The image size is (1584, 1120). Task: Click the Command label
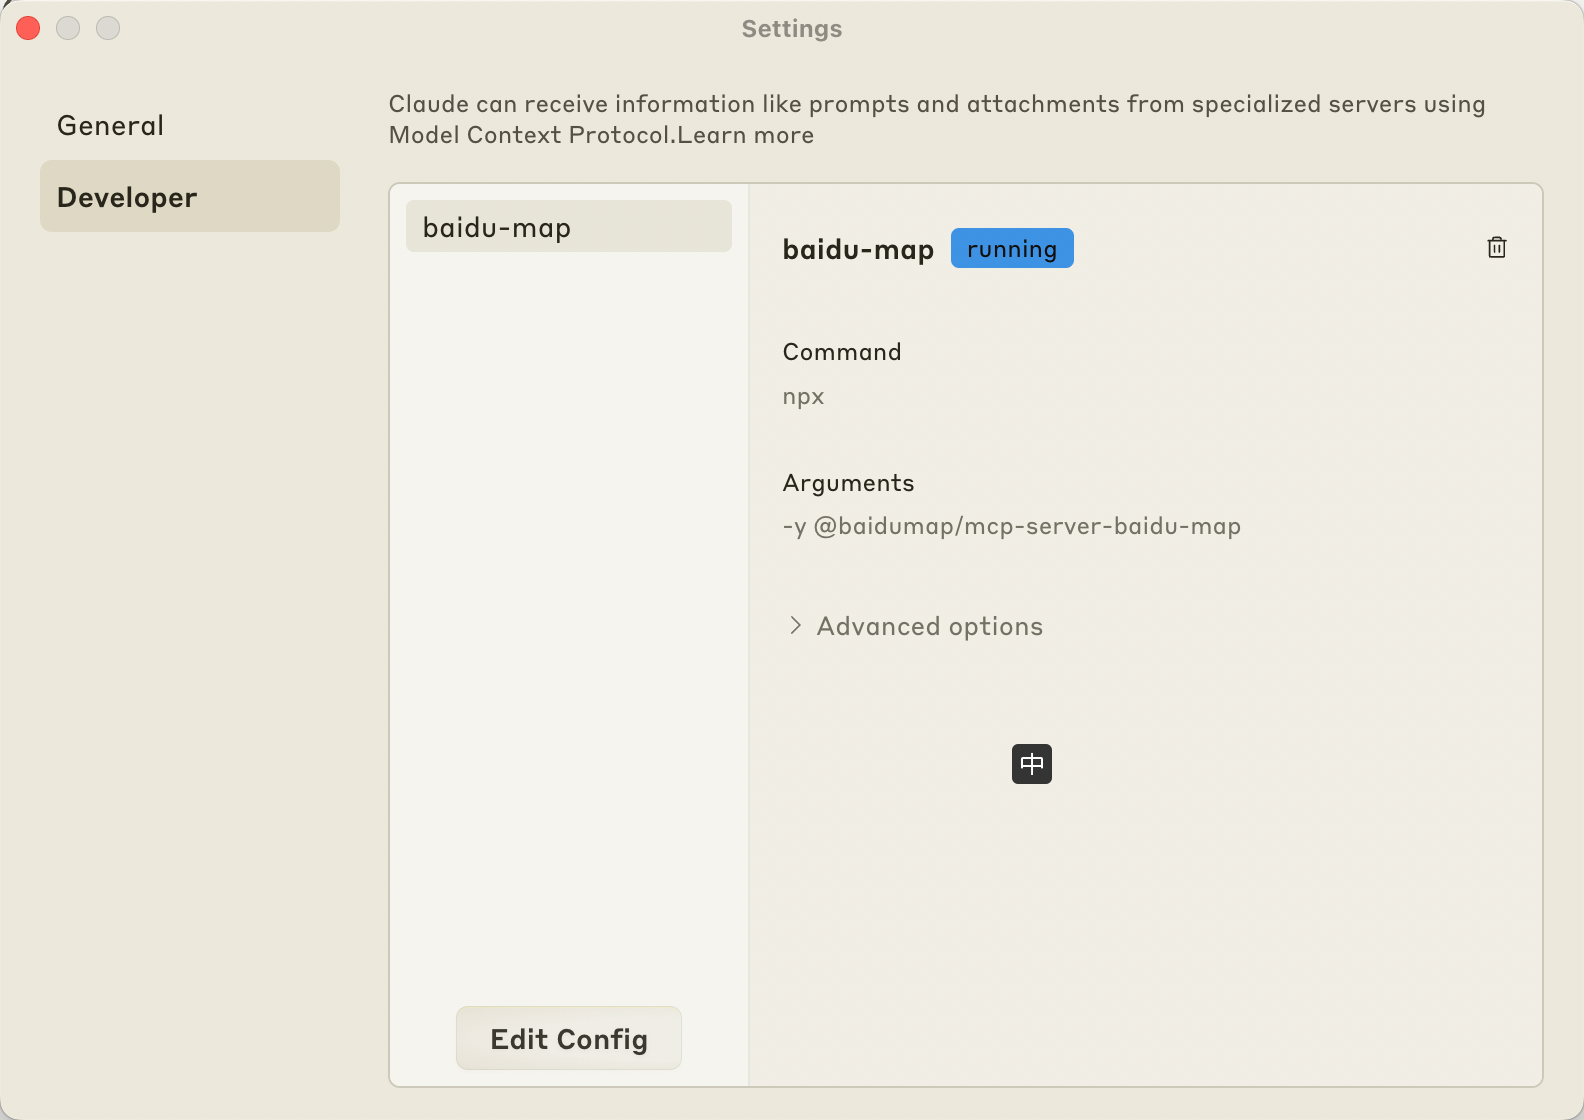point(842,352)
